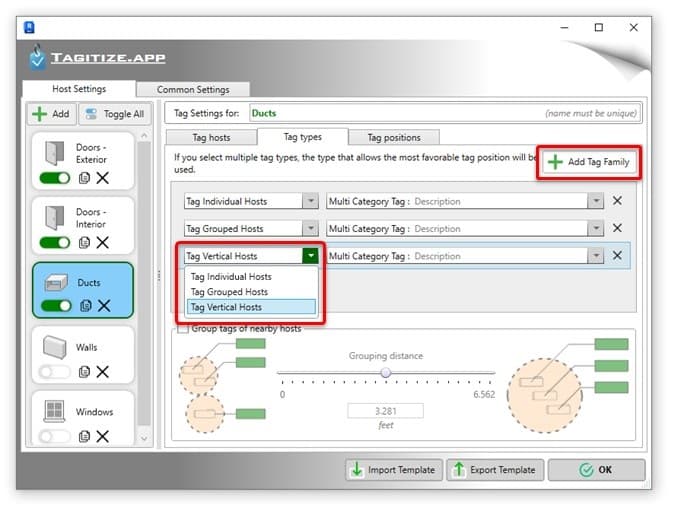Collapse the Tag Vertical Hosts dropdown arrow
This screenshot has width=674, height=511.
click(x=310, y=256)
